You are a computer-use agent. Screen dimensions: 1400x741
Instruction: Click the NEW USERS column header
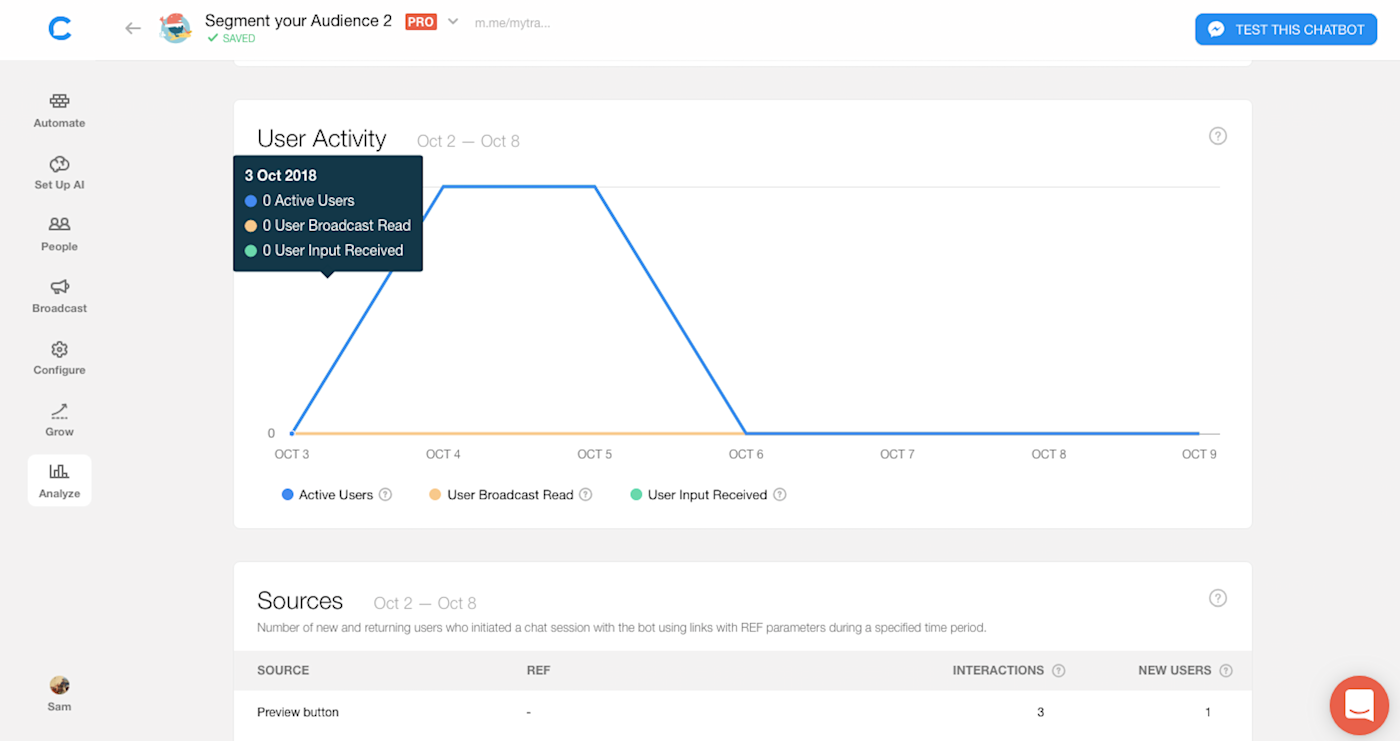(x=1175, y=670)
